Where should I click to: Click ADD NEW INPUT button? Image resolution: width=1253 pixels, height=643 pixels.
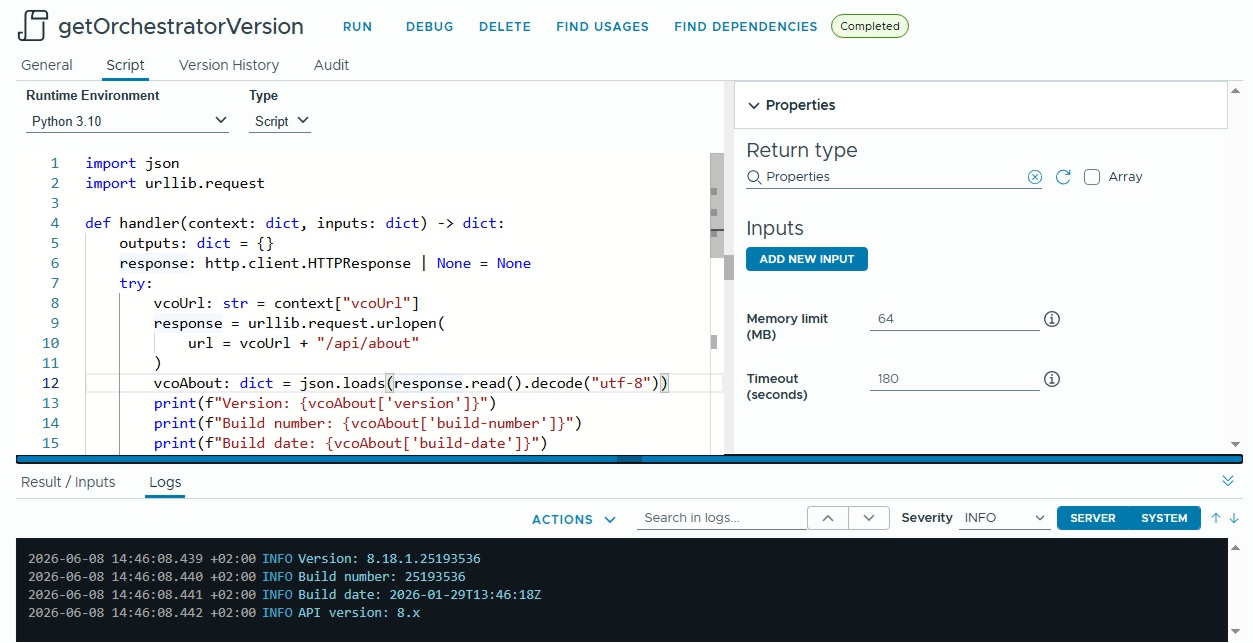point(807,259)
